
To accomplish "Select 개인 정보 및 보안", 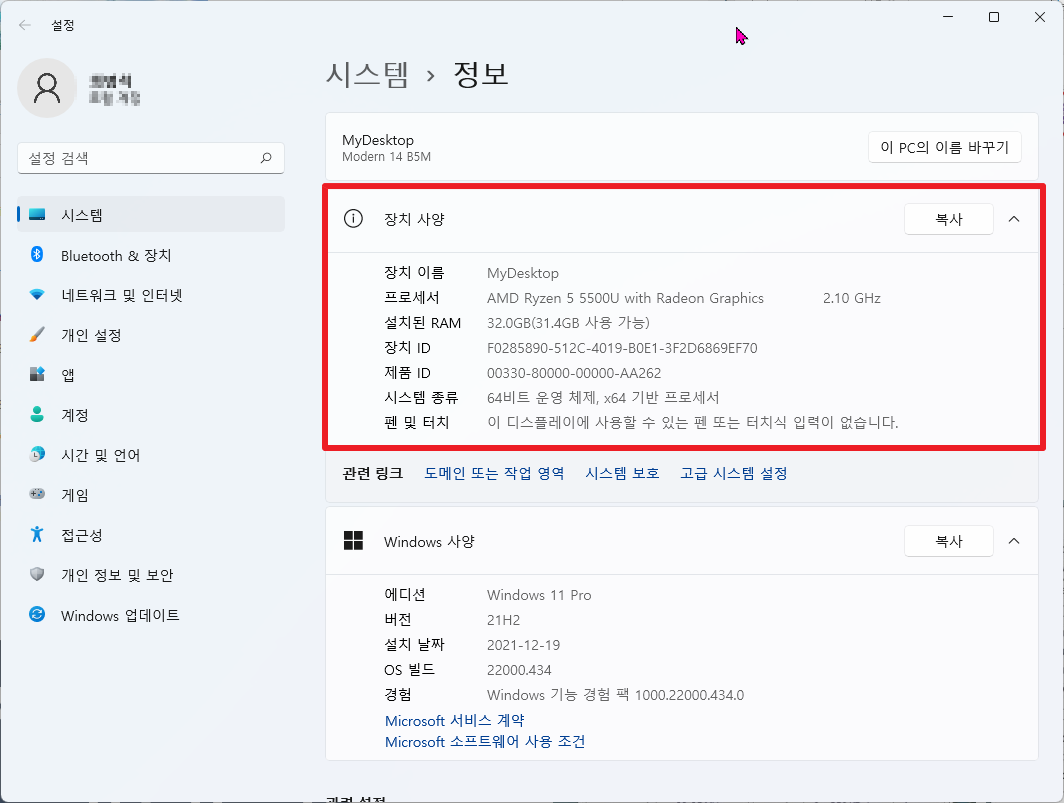I will (x=117, y=575).
